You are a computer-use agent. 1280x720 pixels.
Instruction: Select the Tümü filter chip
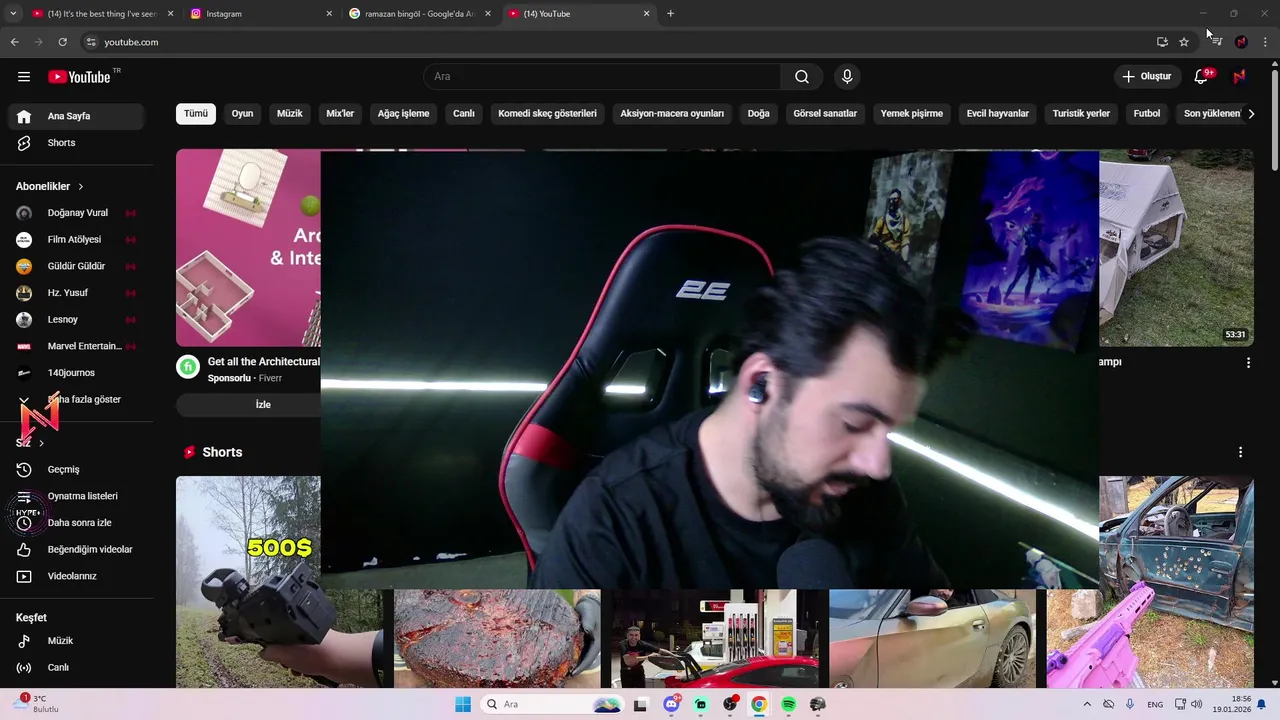coord(196,114)
